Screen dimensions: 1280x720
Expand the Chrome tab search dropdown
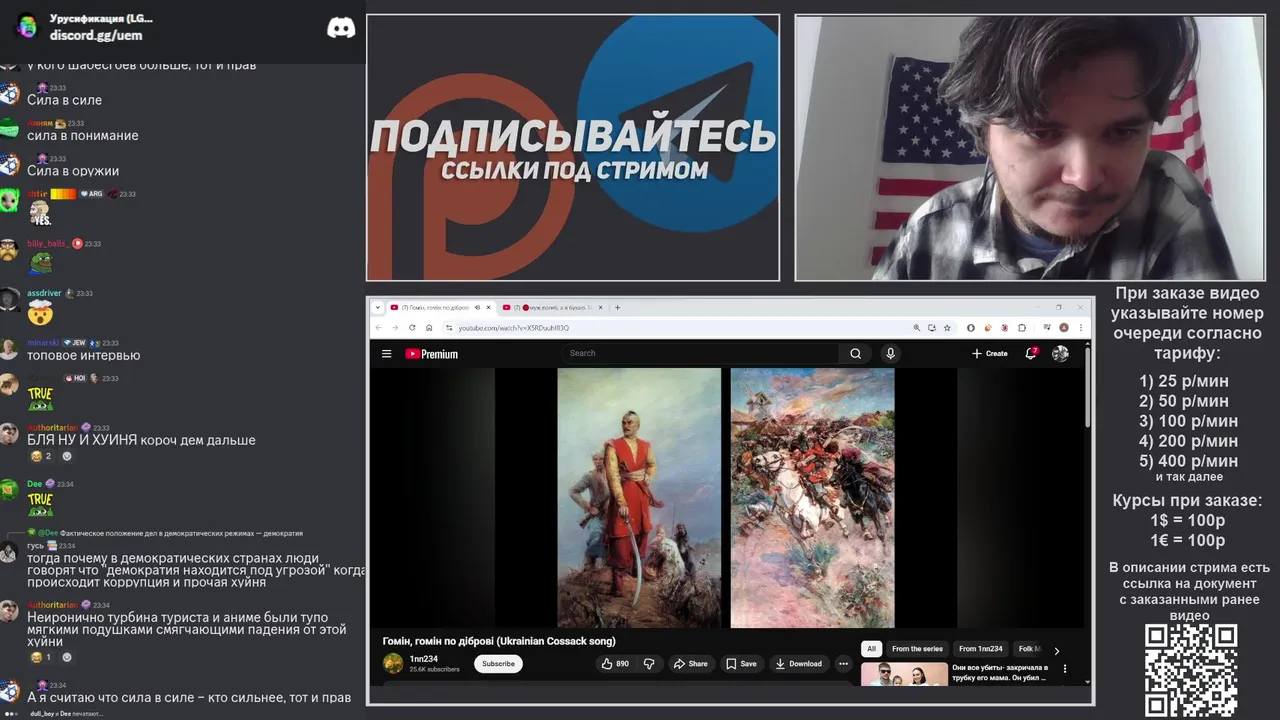[x=378, y=307]
